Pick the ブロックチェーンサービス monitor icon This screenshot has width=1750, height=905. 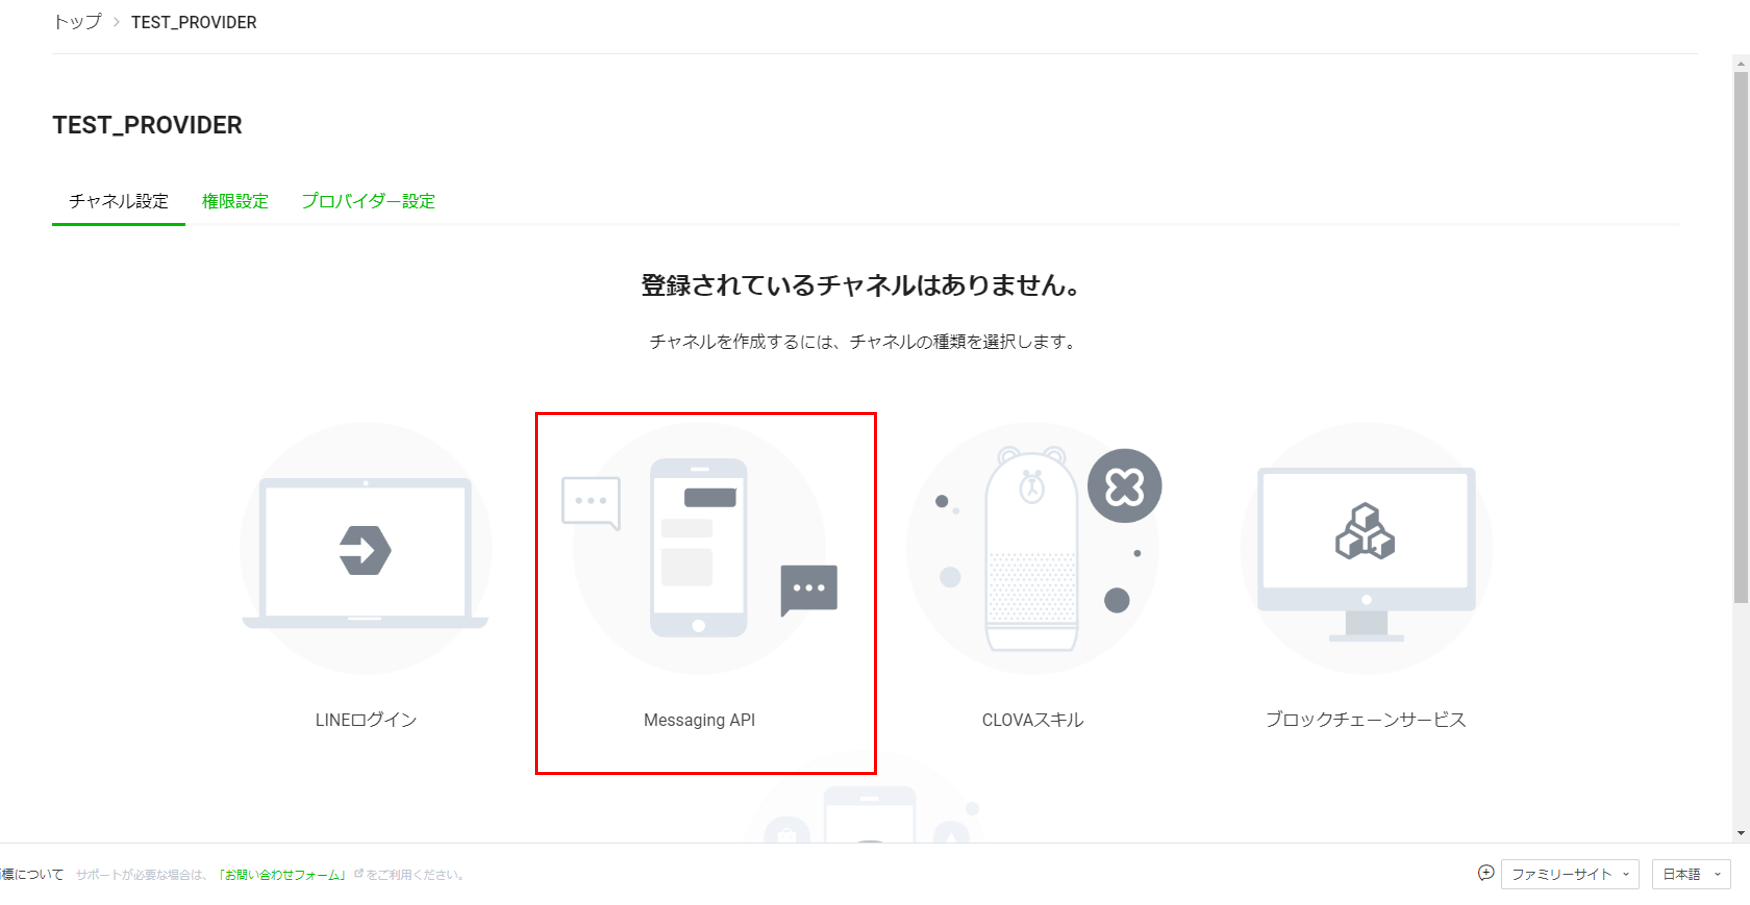[x=1366, y=548]
